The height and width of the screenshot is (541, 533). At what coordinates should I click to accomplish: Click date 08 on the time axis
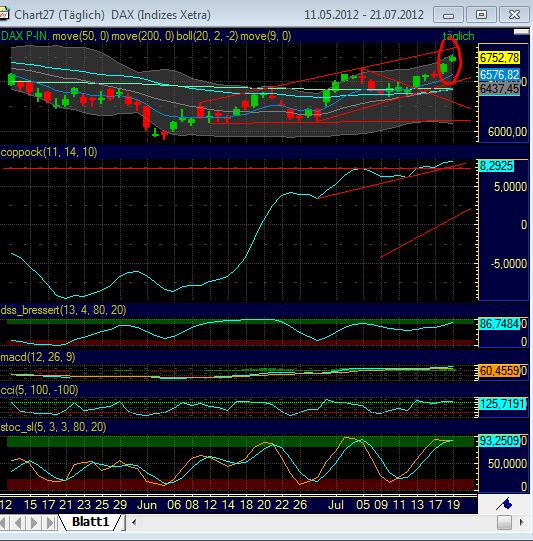pos(192,505)
